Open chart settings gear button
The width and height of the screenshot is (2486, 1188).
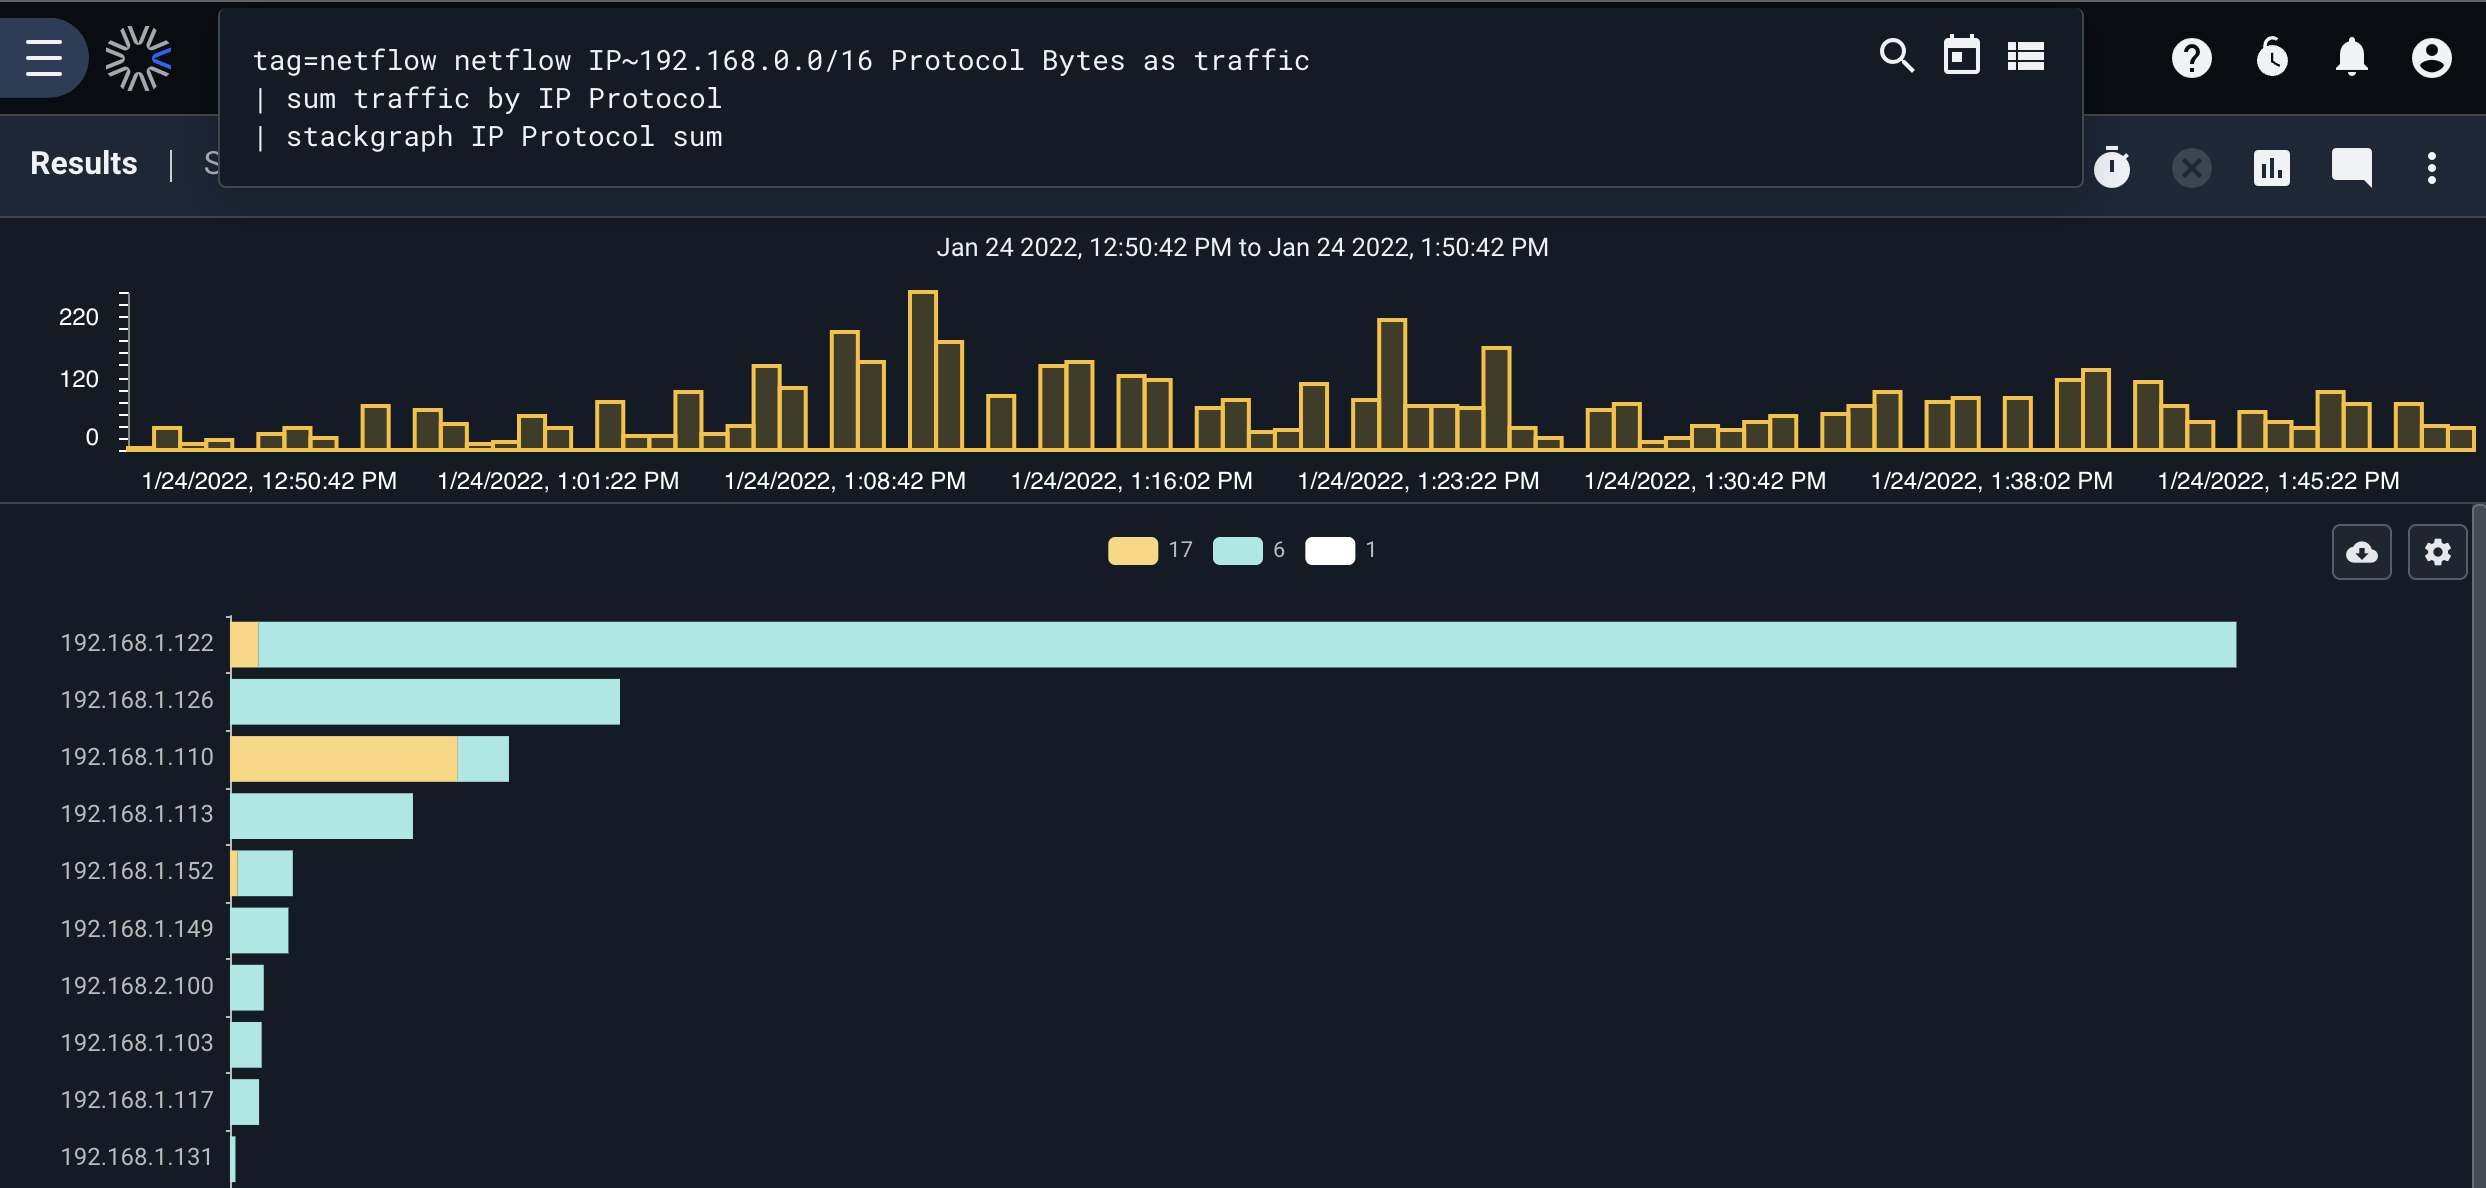point(2437,552)
